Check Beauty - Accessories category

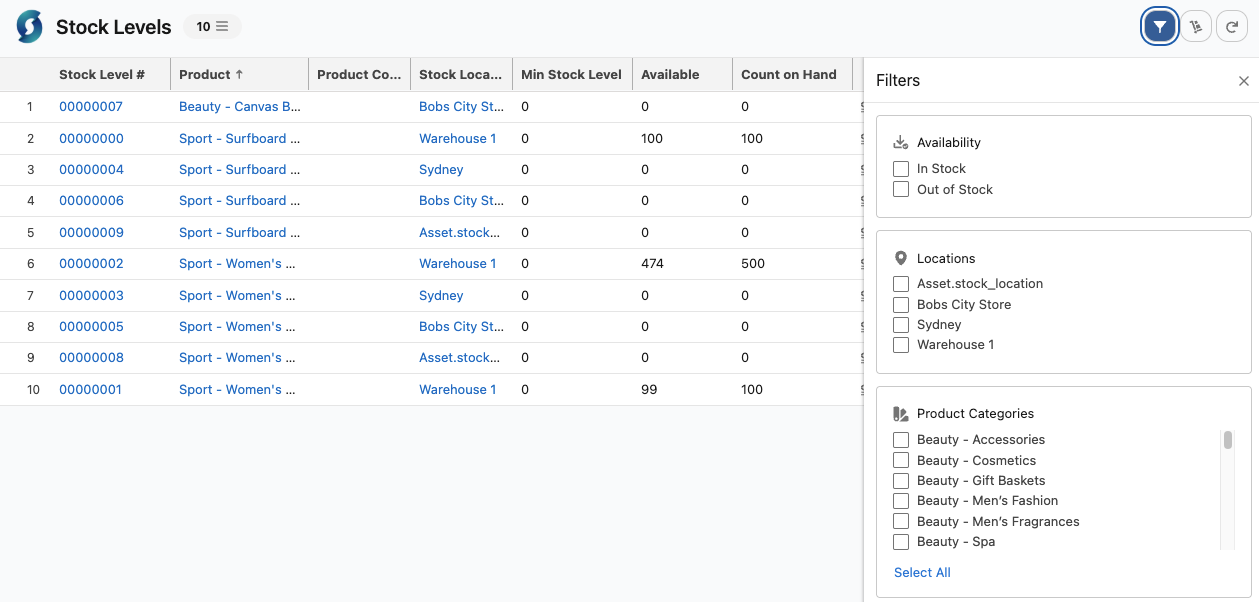(x=901, y=440)
